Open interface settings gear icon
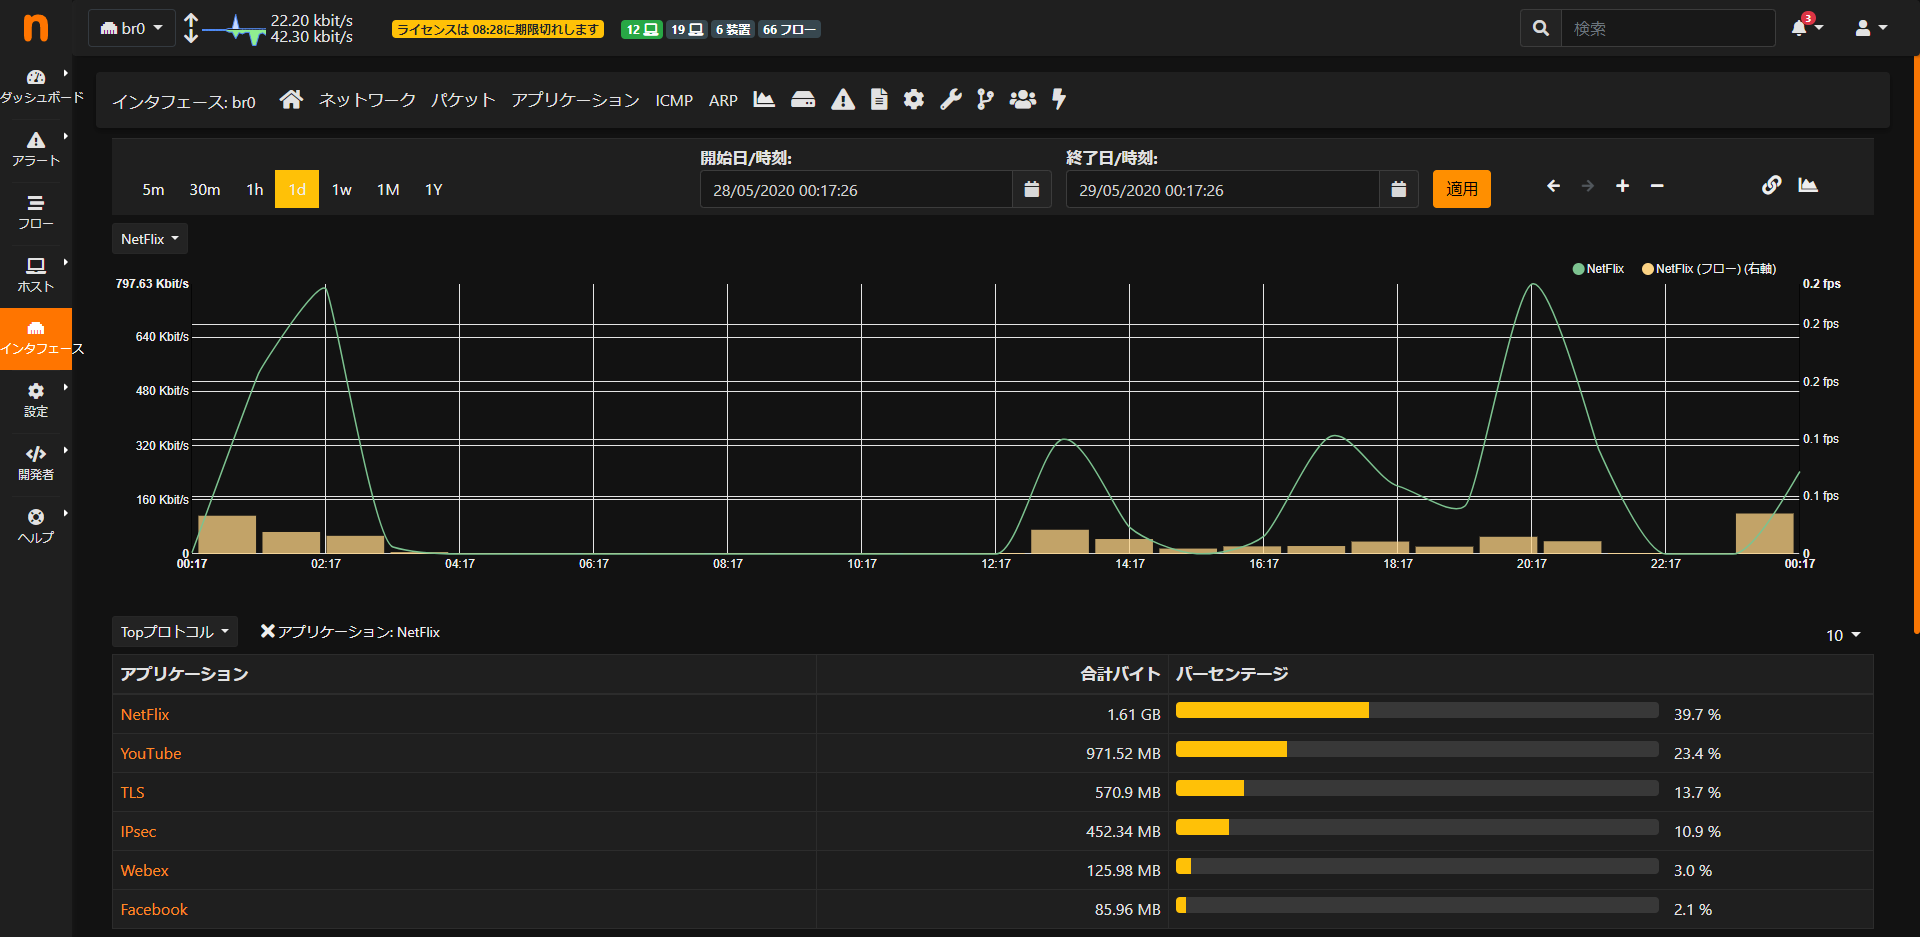The height and width of the screenshot is (937, 1920). (x=914, y=99)
